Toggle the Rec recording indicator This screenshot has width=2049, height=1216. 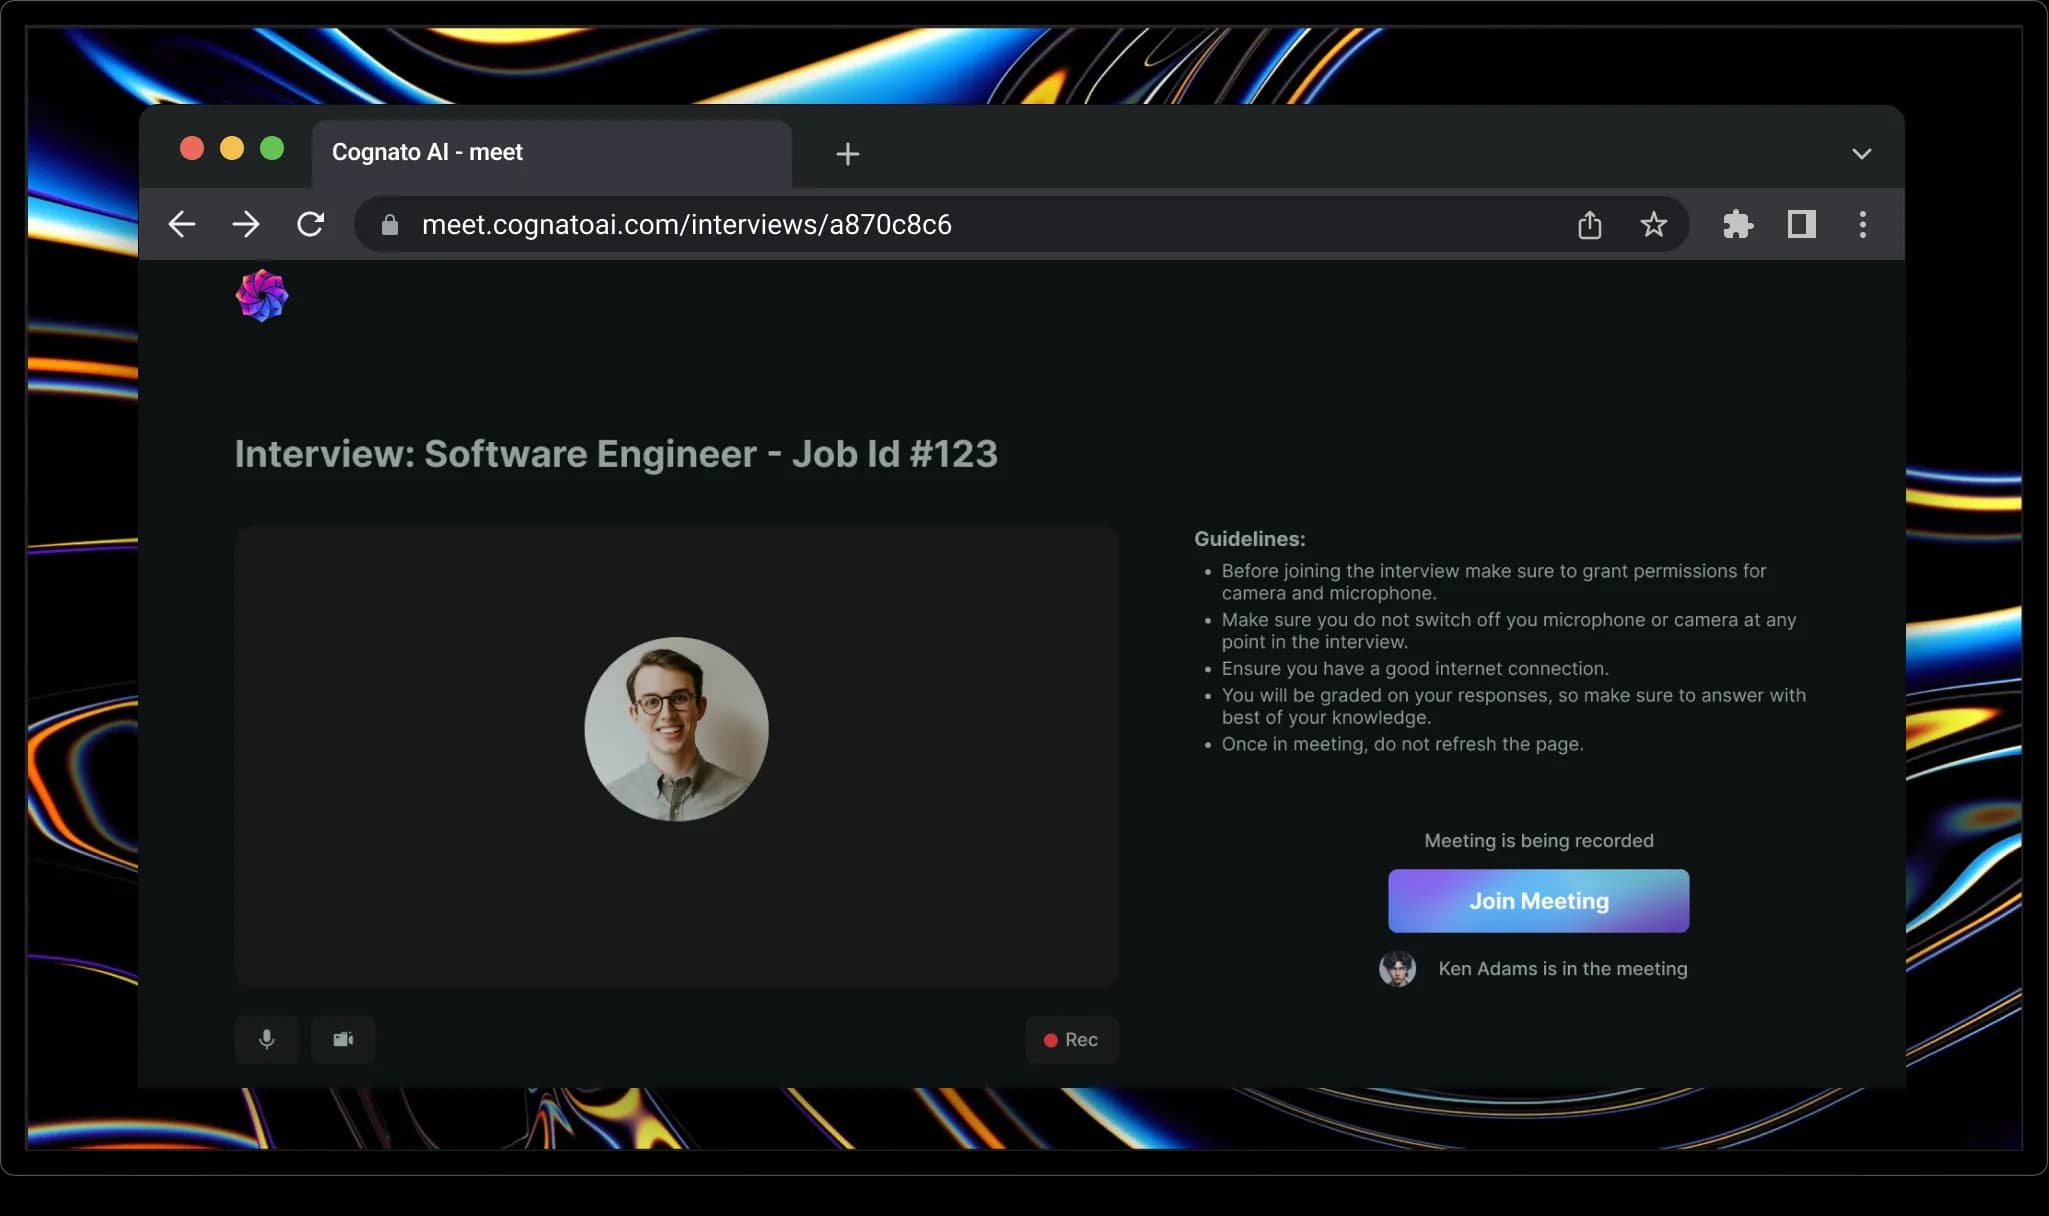point(1071,1040)
